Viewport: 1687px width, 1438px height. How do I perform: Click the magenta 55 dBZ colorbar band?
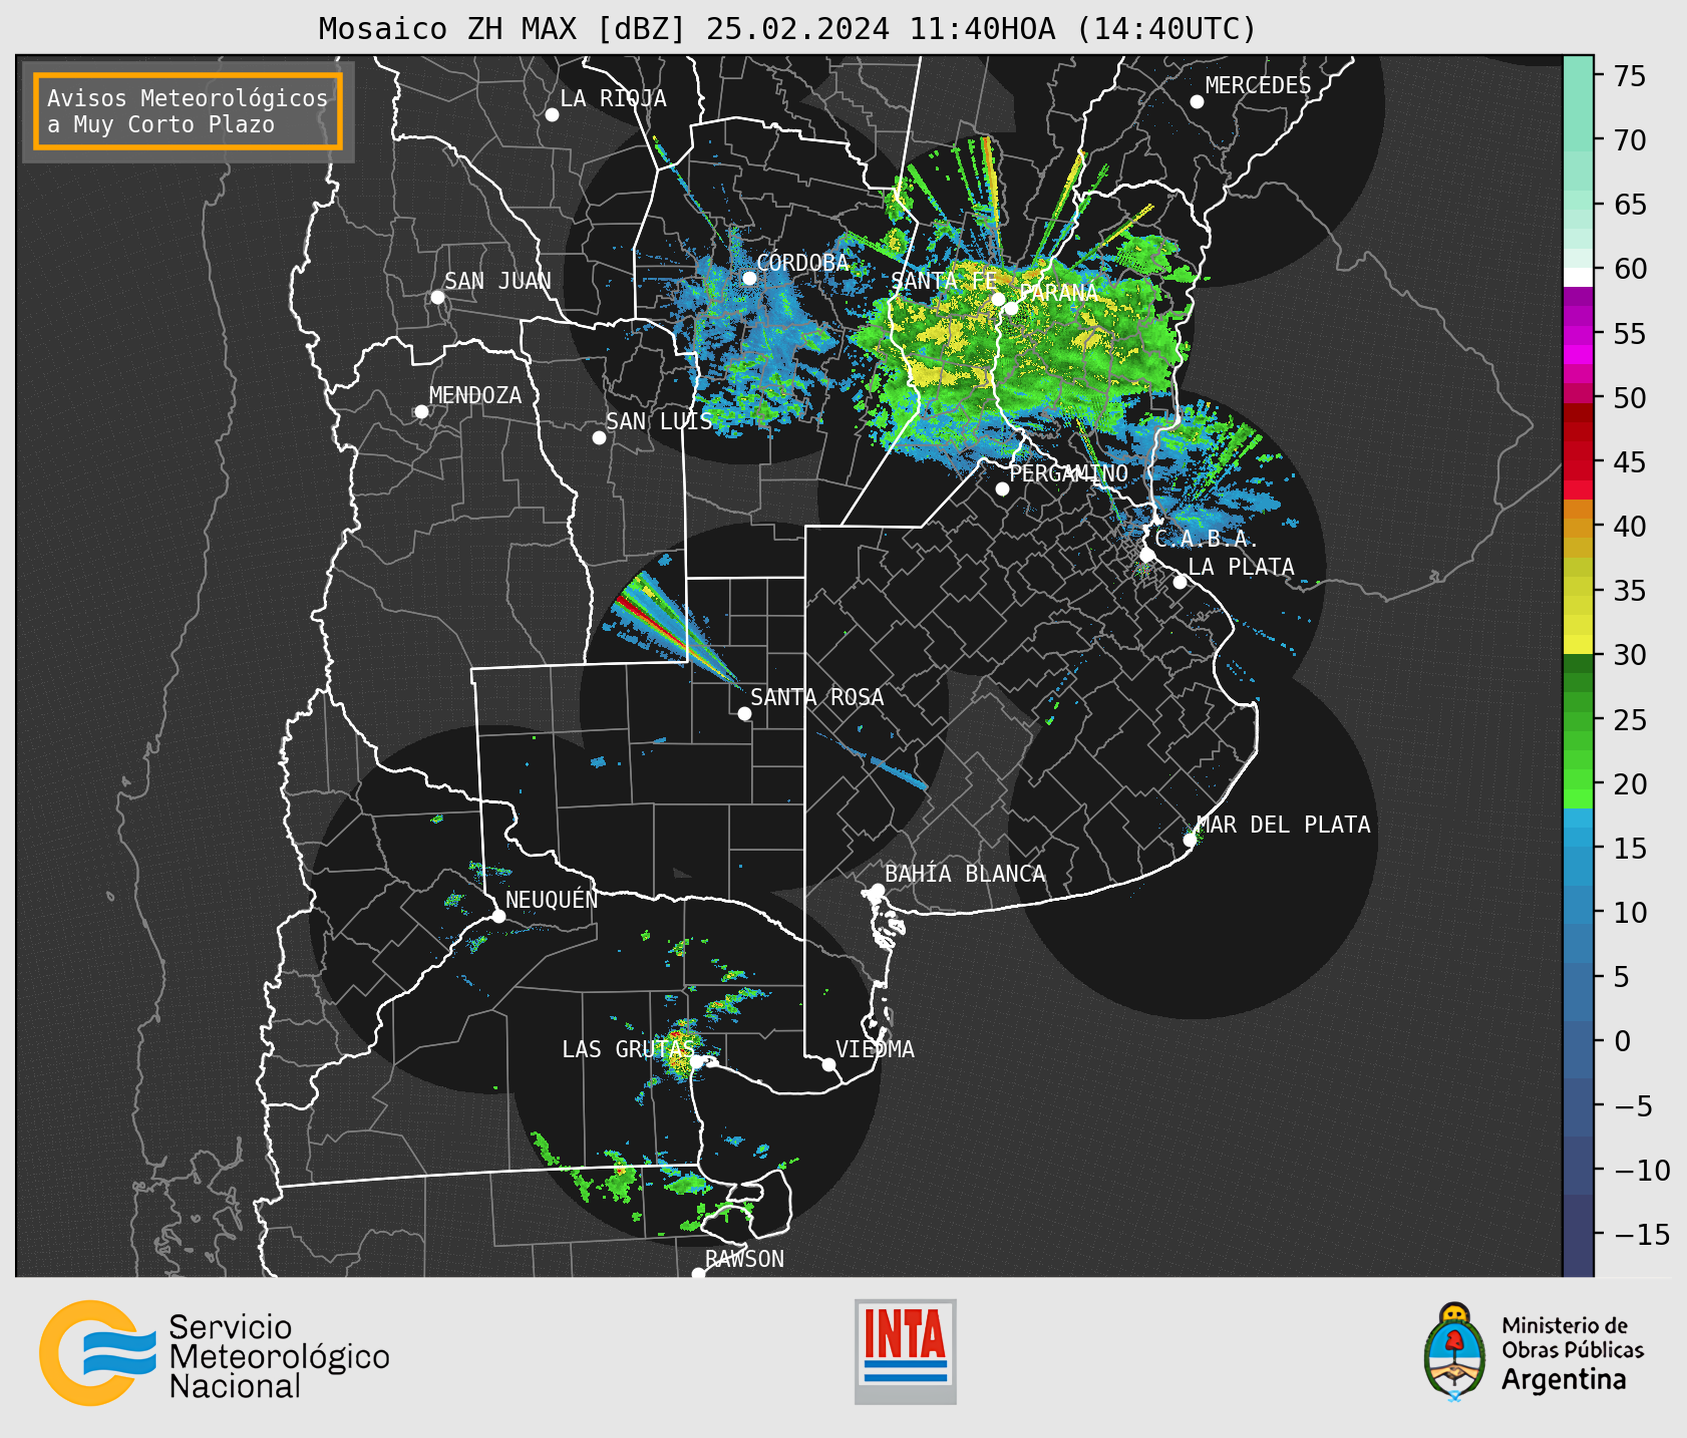pos(1578,334)
